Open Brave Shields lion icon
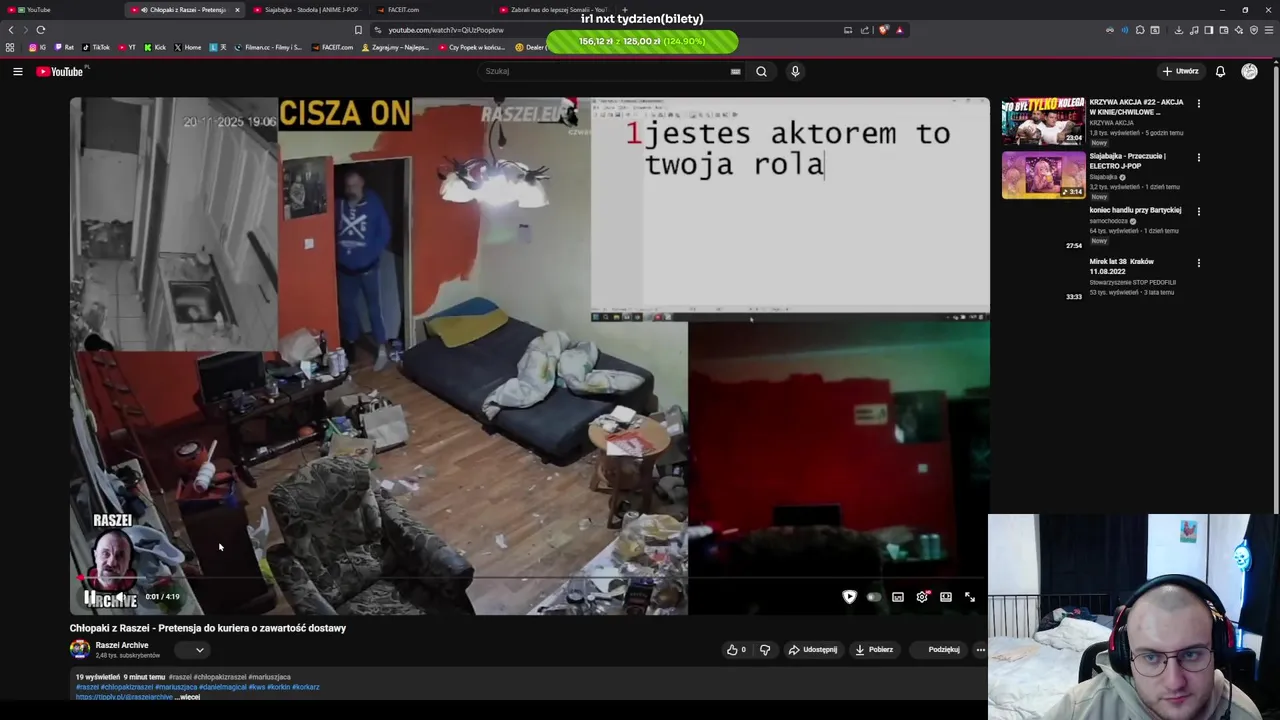 (884, 30)
